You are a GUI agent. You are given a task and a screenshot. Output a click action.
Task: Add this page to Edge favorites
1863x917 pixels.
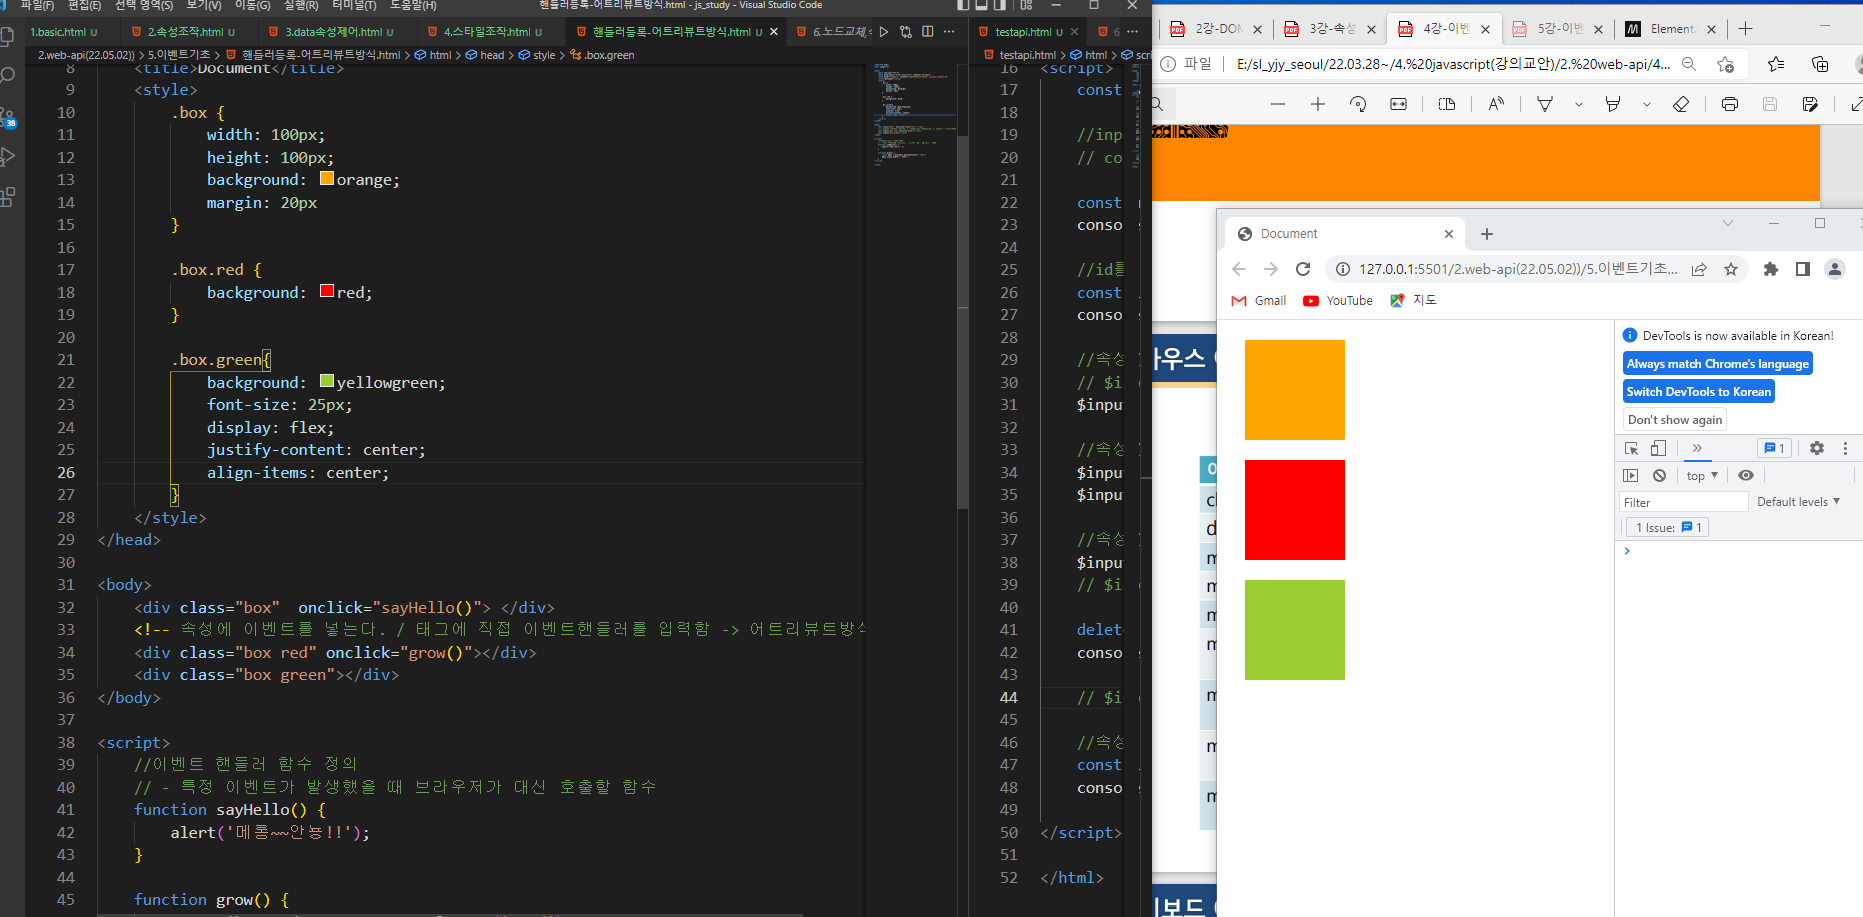[1726, 64]
